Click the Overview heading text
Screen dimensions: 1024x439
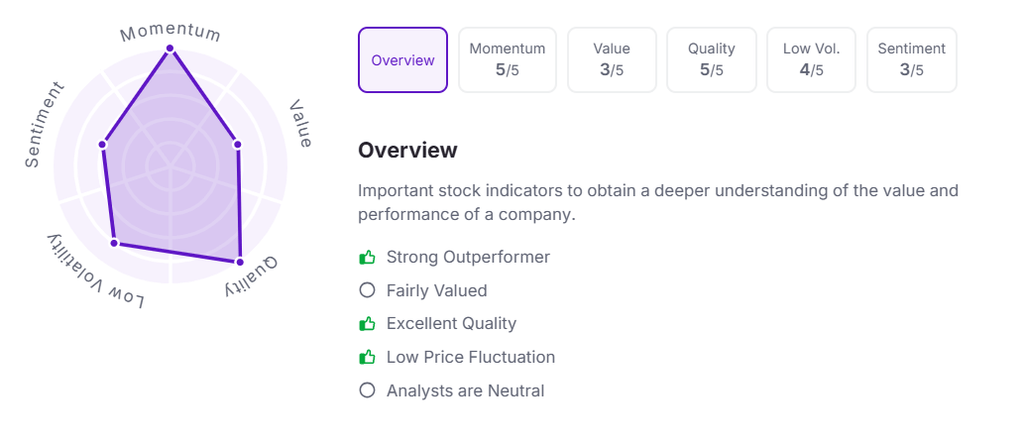coord(408,150)
